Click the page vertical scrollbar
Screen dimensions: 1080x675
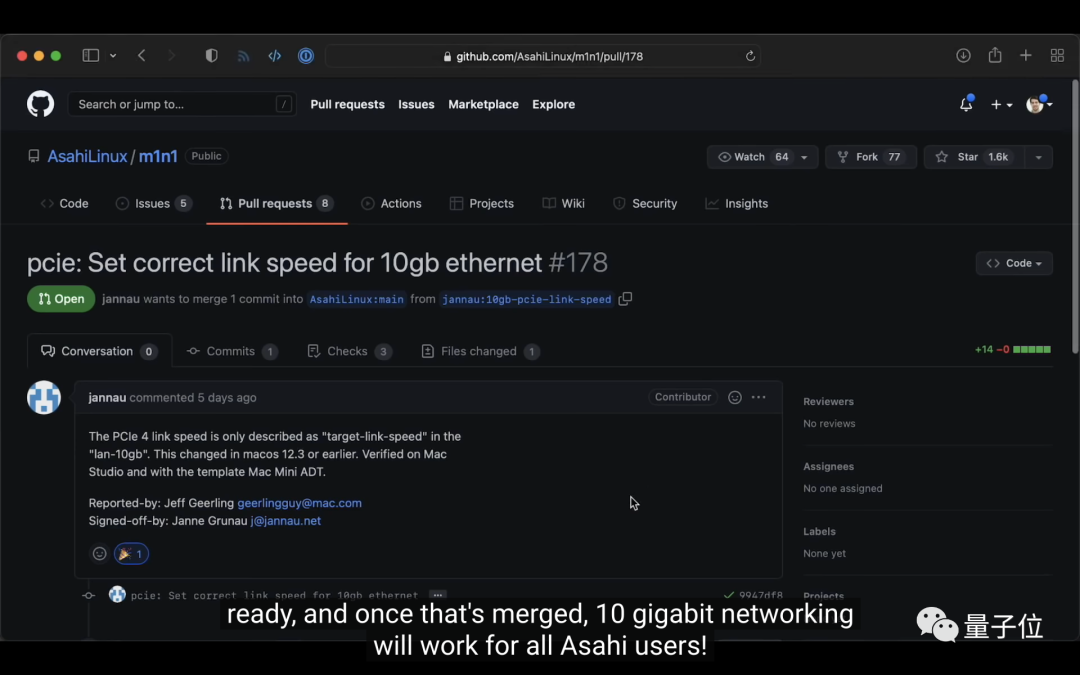pos(1074,217)
